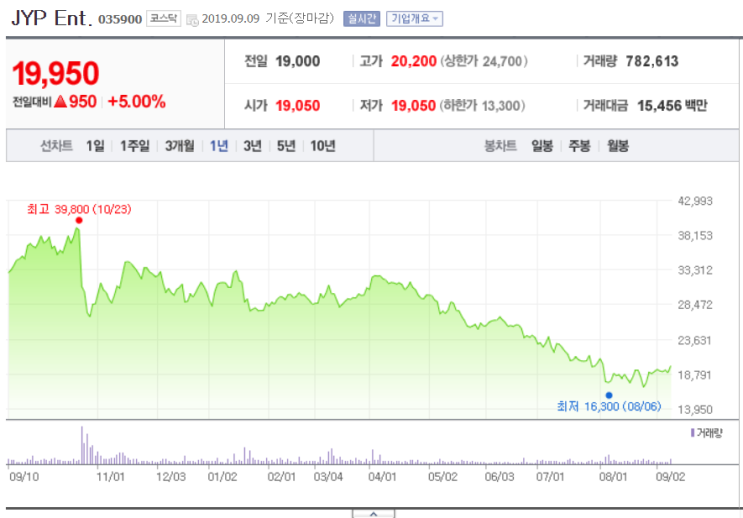Viewport: 743px width, 518px height.
Task: Click the calendar icon before the date
Action: coord(192,20)
